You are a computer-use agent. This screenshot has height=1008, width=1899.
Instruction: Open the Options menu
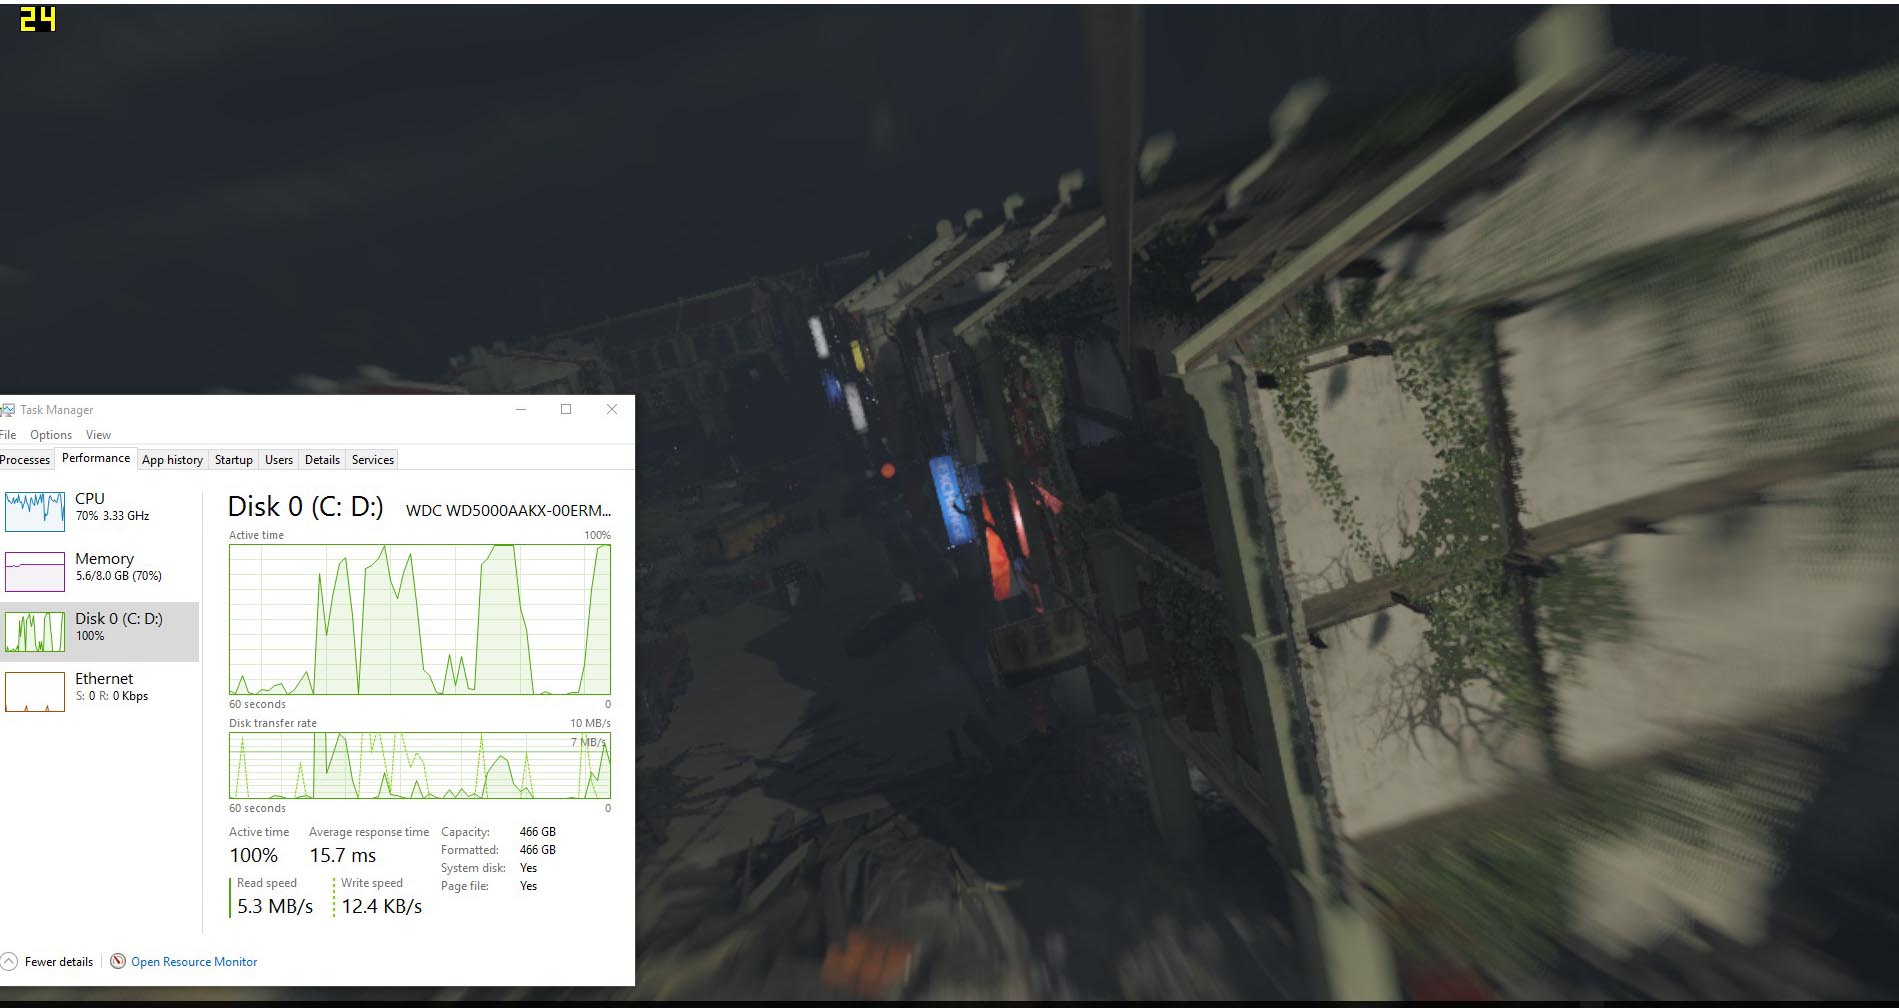[51, 435]
